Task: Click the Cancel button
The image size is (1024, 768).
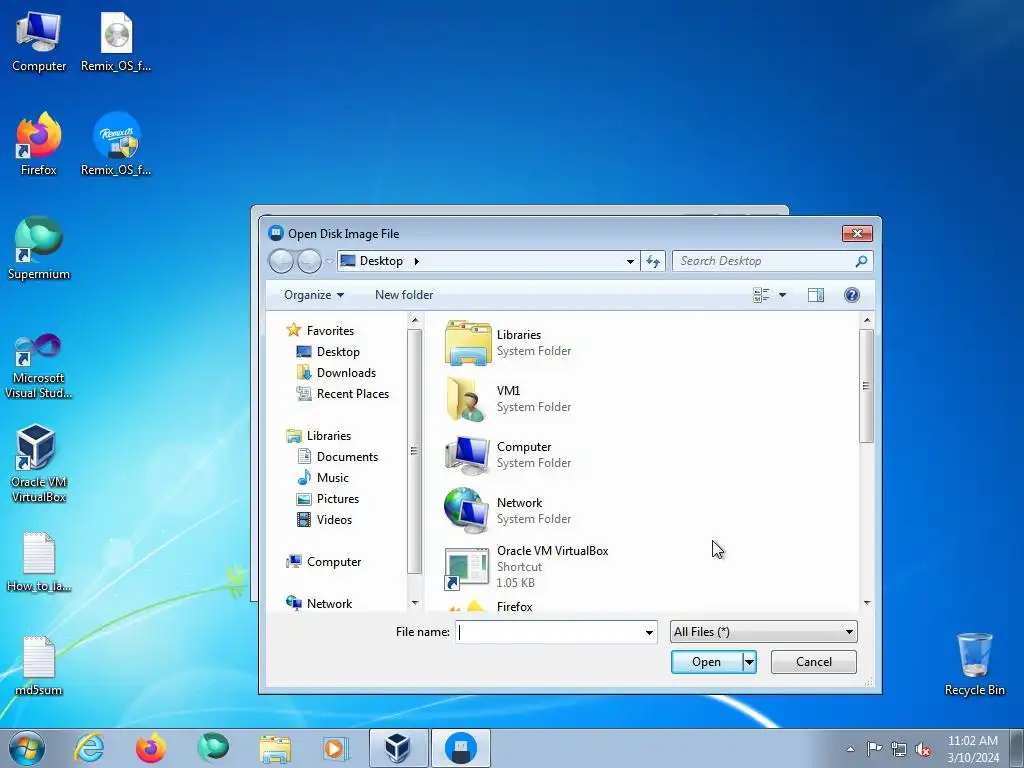Action: tap(814, 662)
